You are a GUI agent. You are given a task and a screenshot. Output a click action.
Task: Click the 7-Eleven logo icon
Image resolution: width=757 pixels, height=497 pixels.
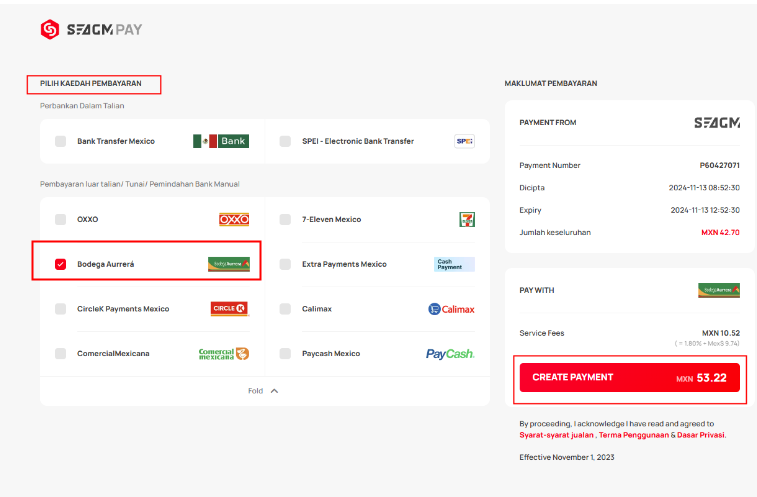coord(467,219)
